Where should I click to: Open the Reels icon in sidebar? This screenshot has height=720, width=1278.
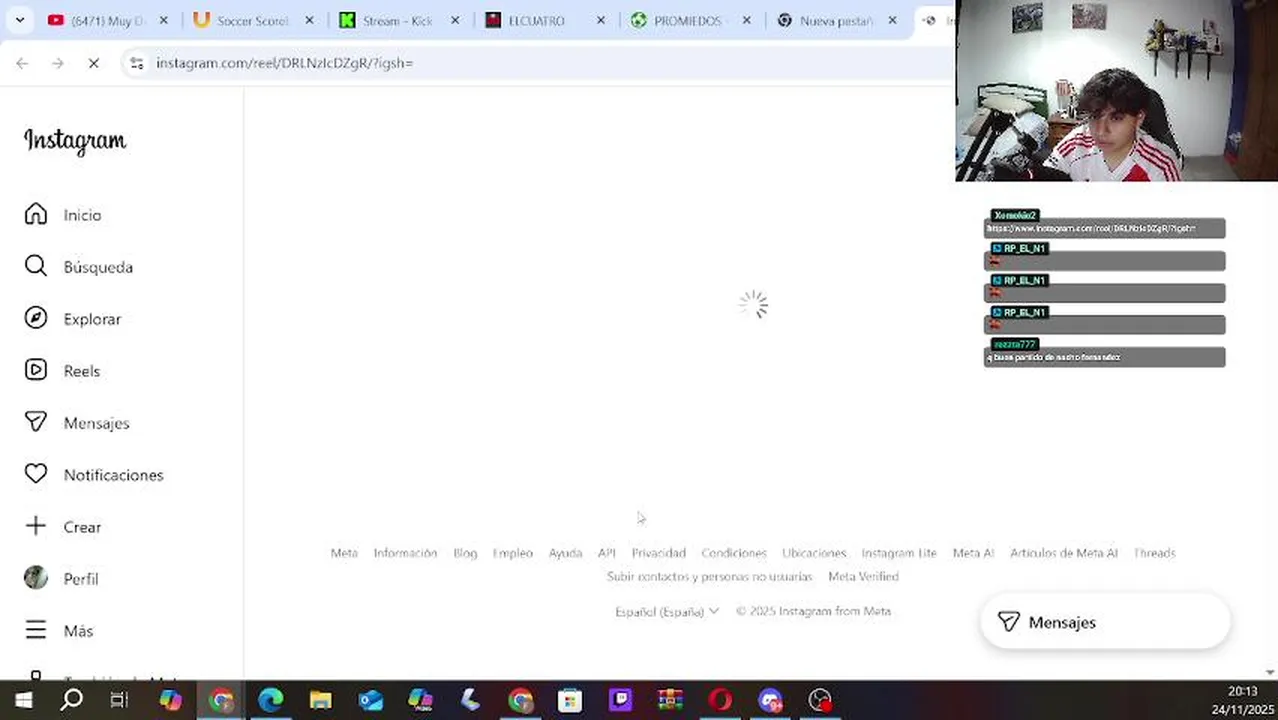click(x=36, y=370)
